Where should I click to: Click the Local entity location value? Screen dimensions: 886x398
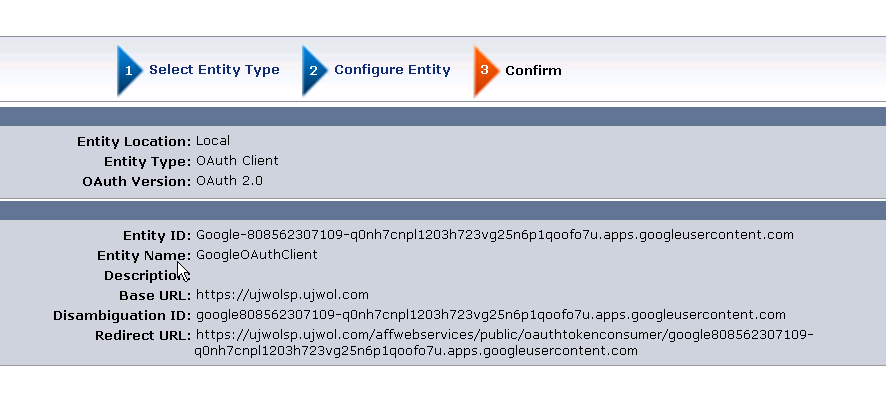pos(212,141)
